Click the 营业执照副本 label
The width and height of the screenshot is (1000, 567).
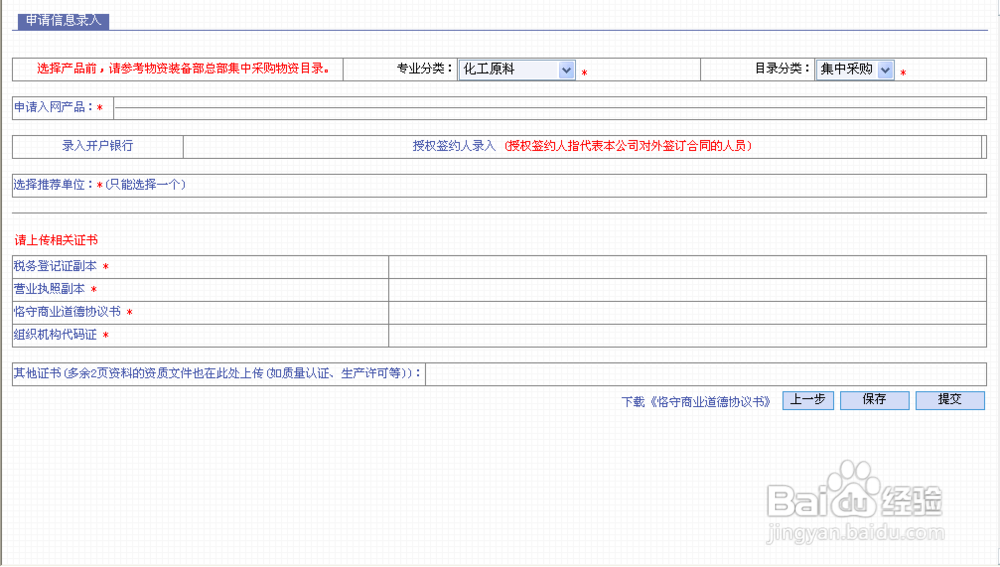pos(49,290)
